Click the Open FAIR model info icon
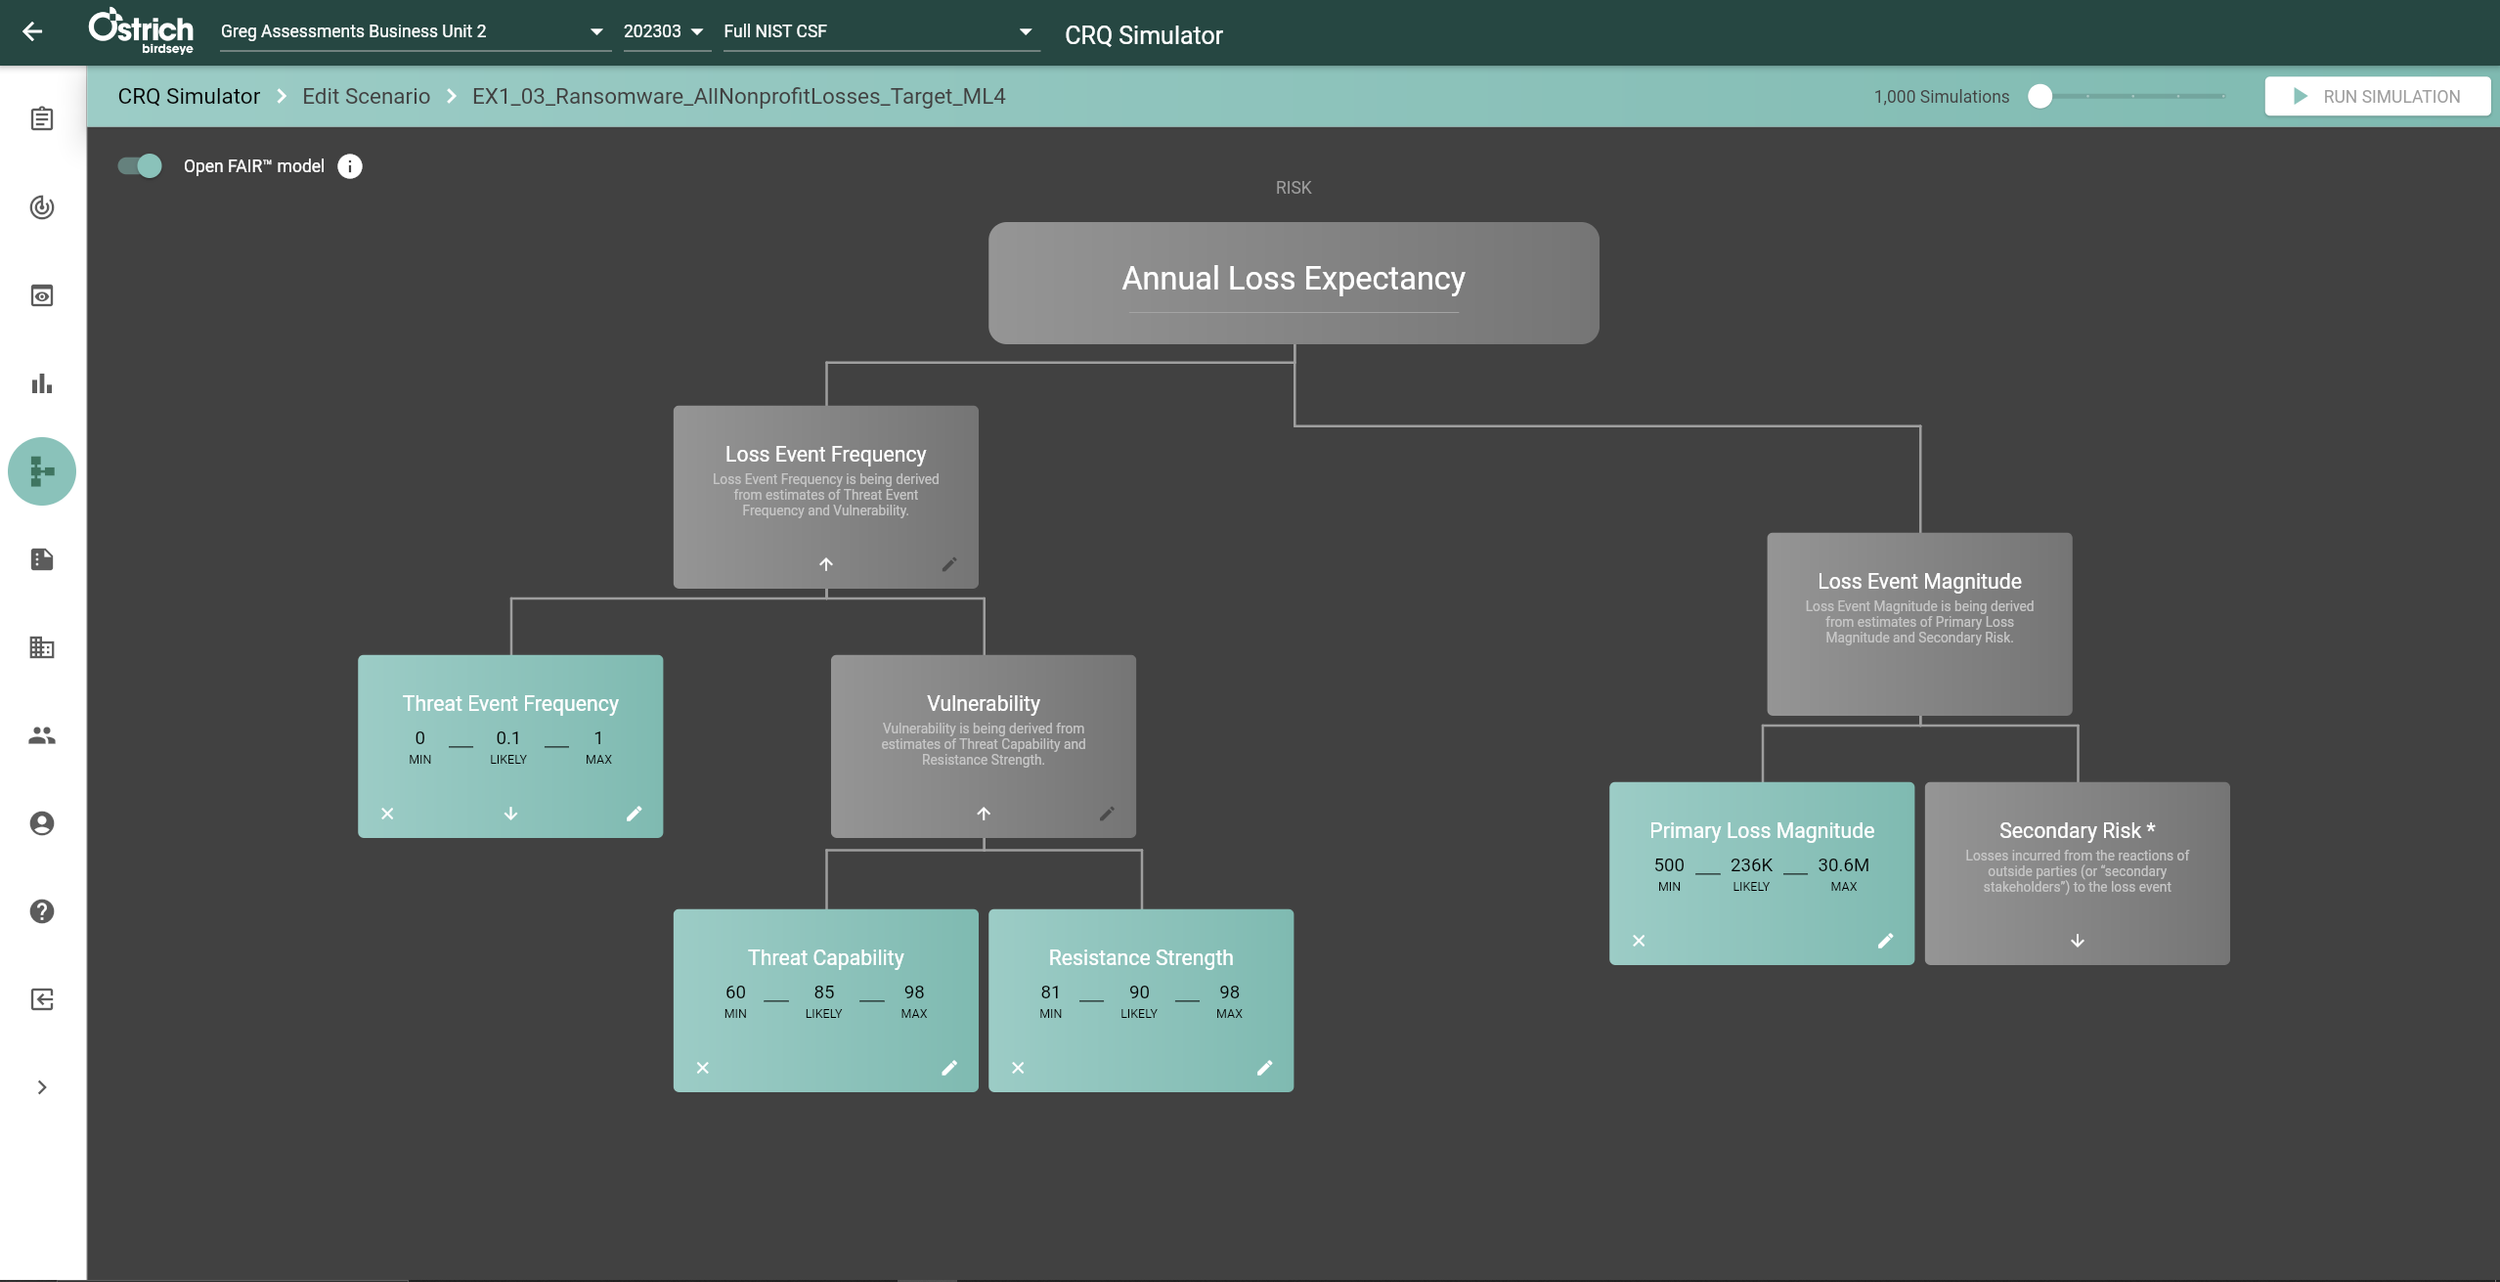 tap(350, 167)
